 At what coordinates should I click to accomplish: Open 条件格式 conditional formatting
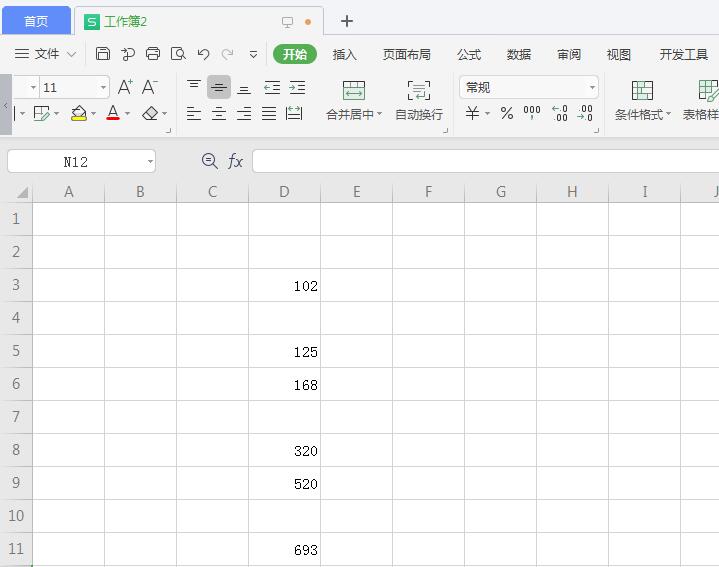tap(642, 101)
